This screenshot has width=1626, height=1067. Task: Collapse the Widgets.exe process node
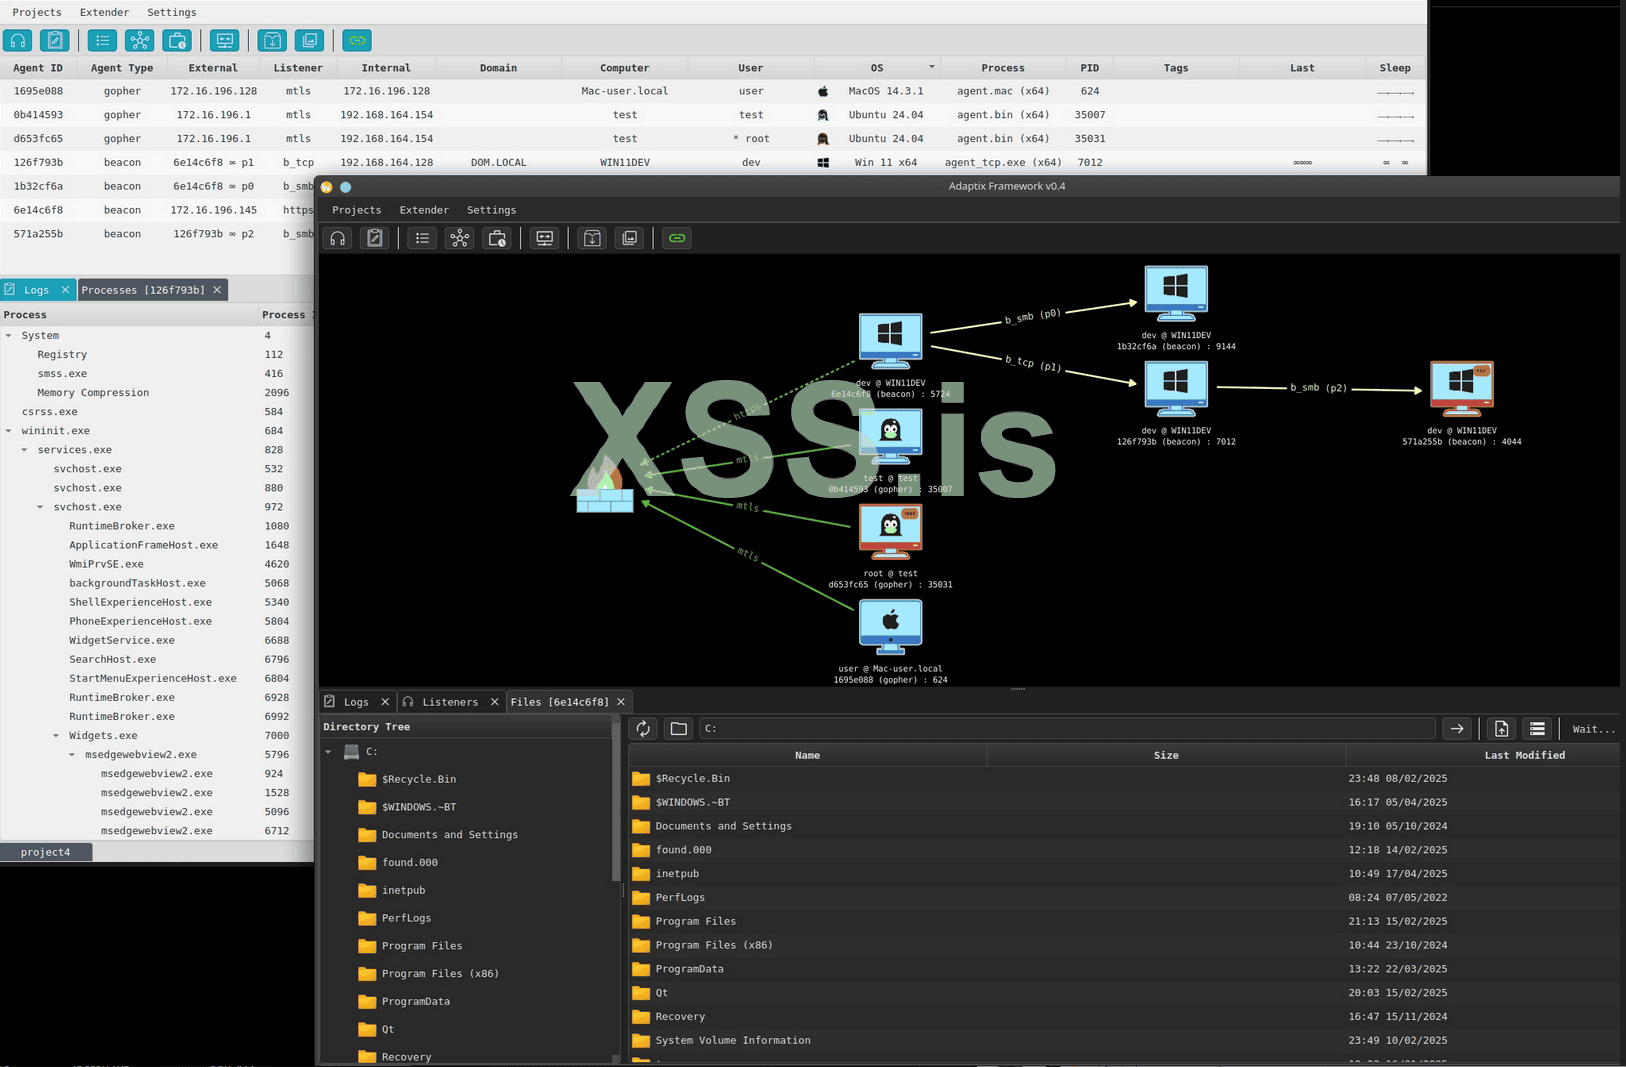[56, 736]
